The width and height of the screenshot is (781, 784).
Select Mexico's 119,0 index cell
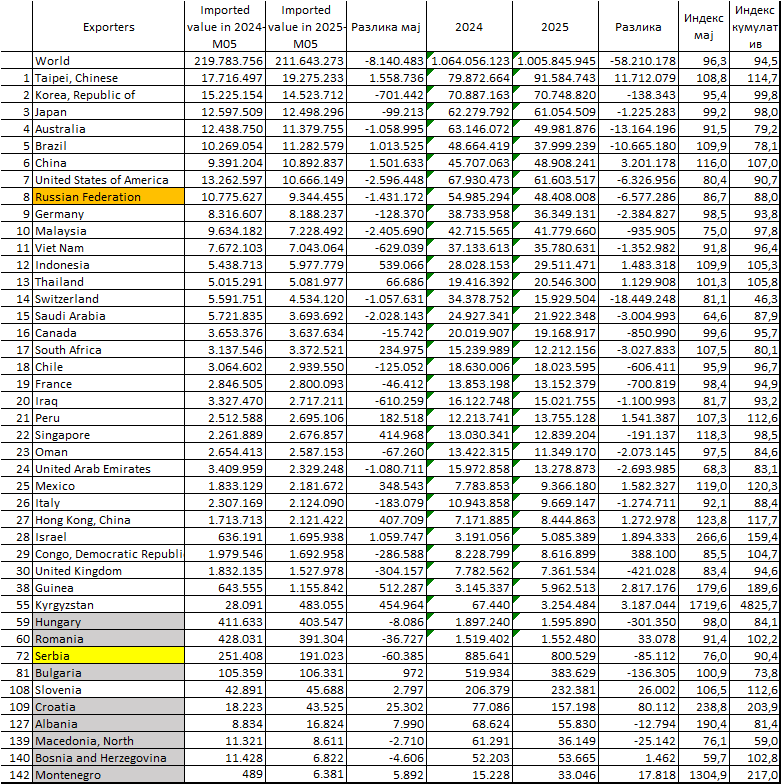click(704, 486)
